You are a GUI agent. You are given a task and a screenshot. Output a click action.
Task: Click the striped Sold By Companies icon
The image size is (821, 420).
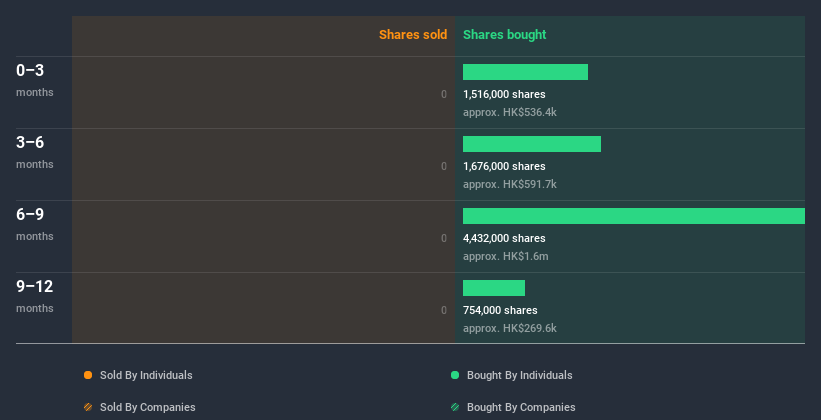pos(88,407)
